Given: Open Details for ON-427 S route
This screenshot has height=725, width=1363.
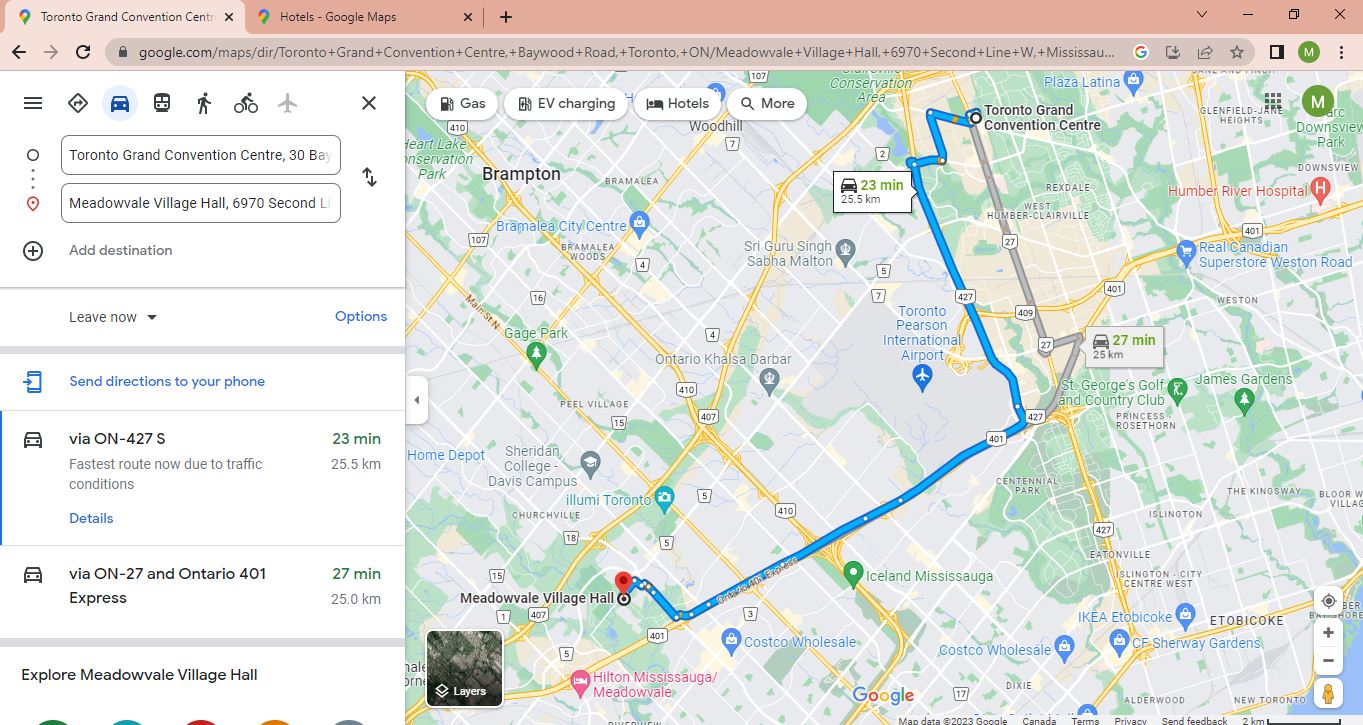Looking at the screenshot, I should (x=91, y=518).
